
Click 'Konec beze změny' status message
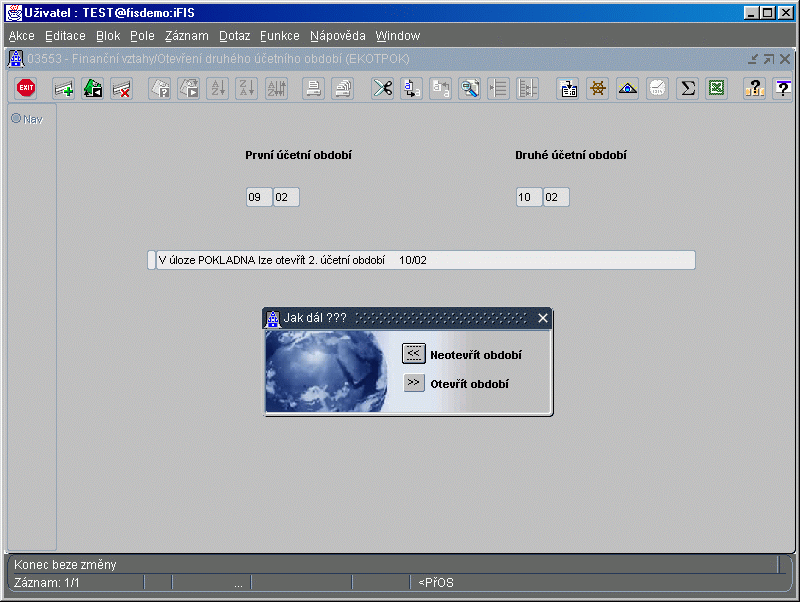tap(65, 565)
